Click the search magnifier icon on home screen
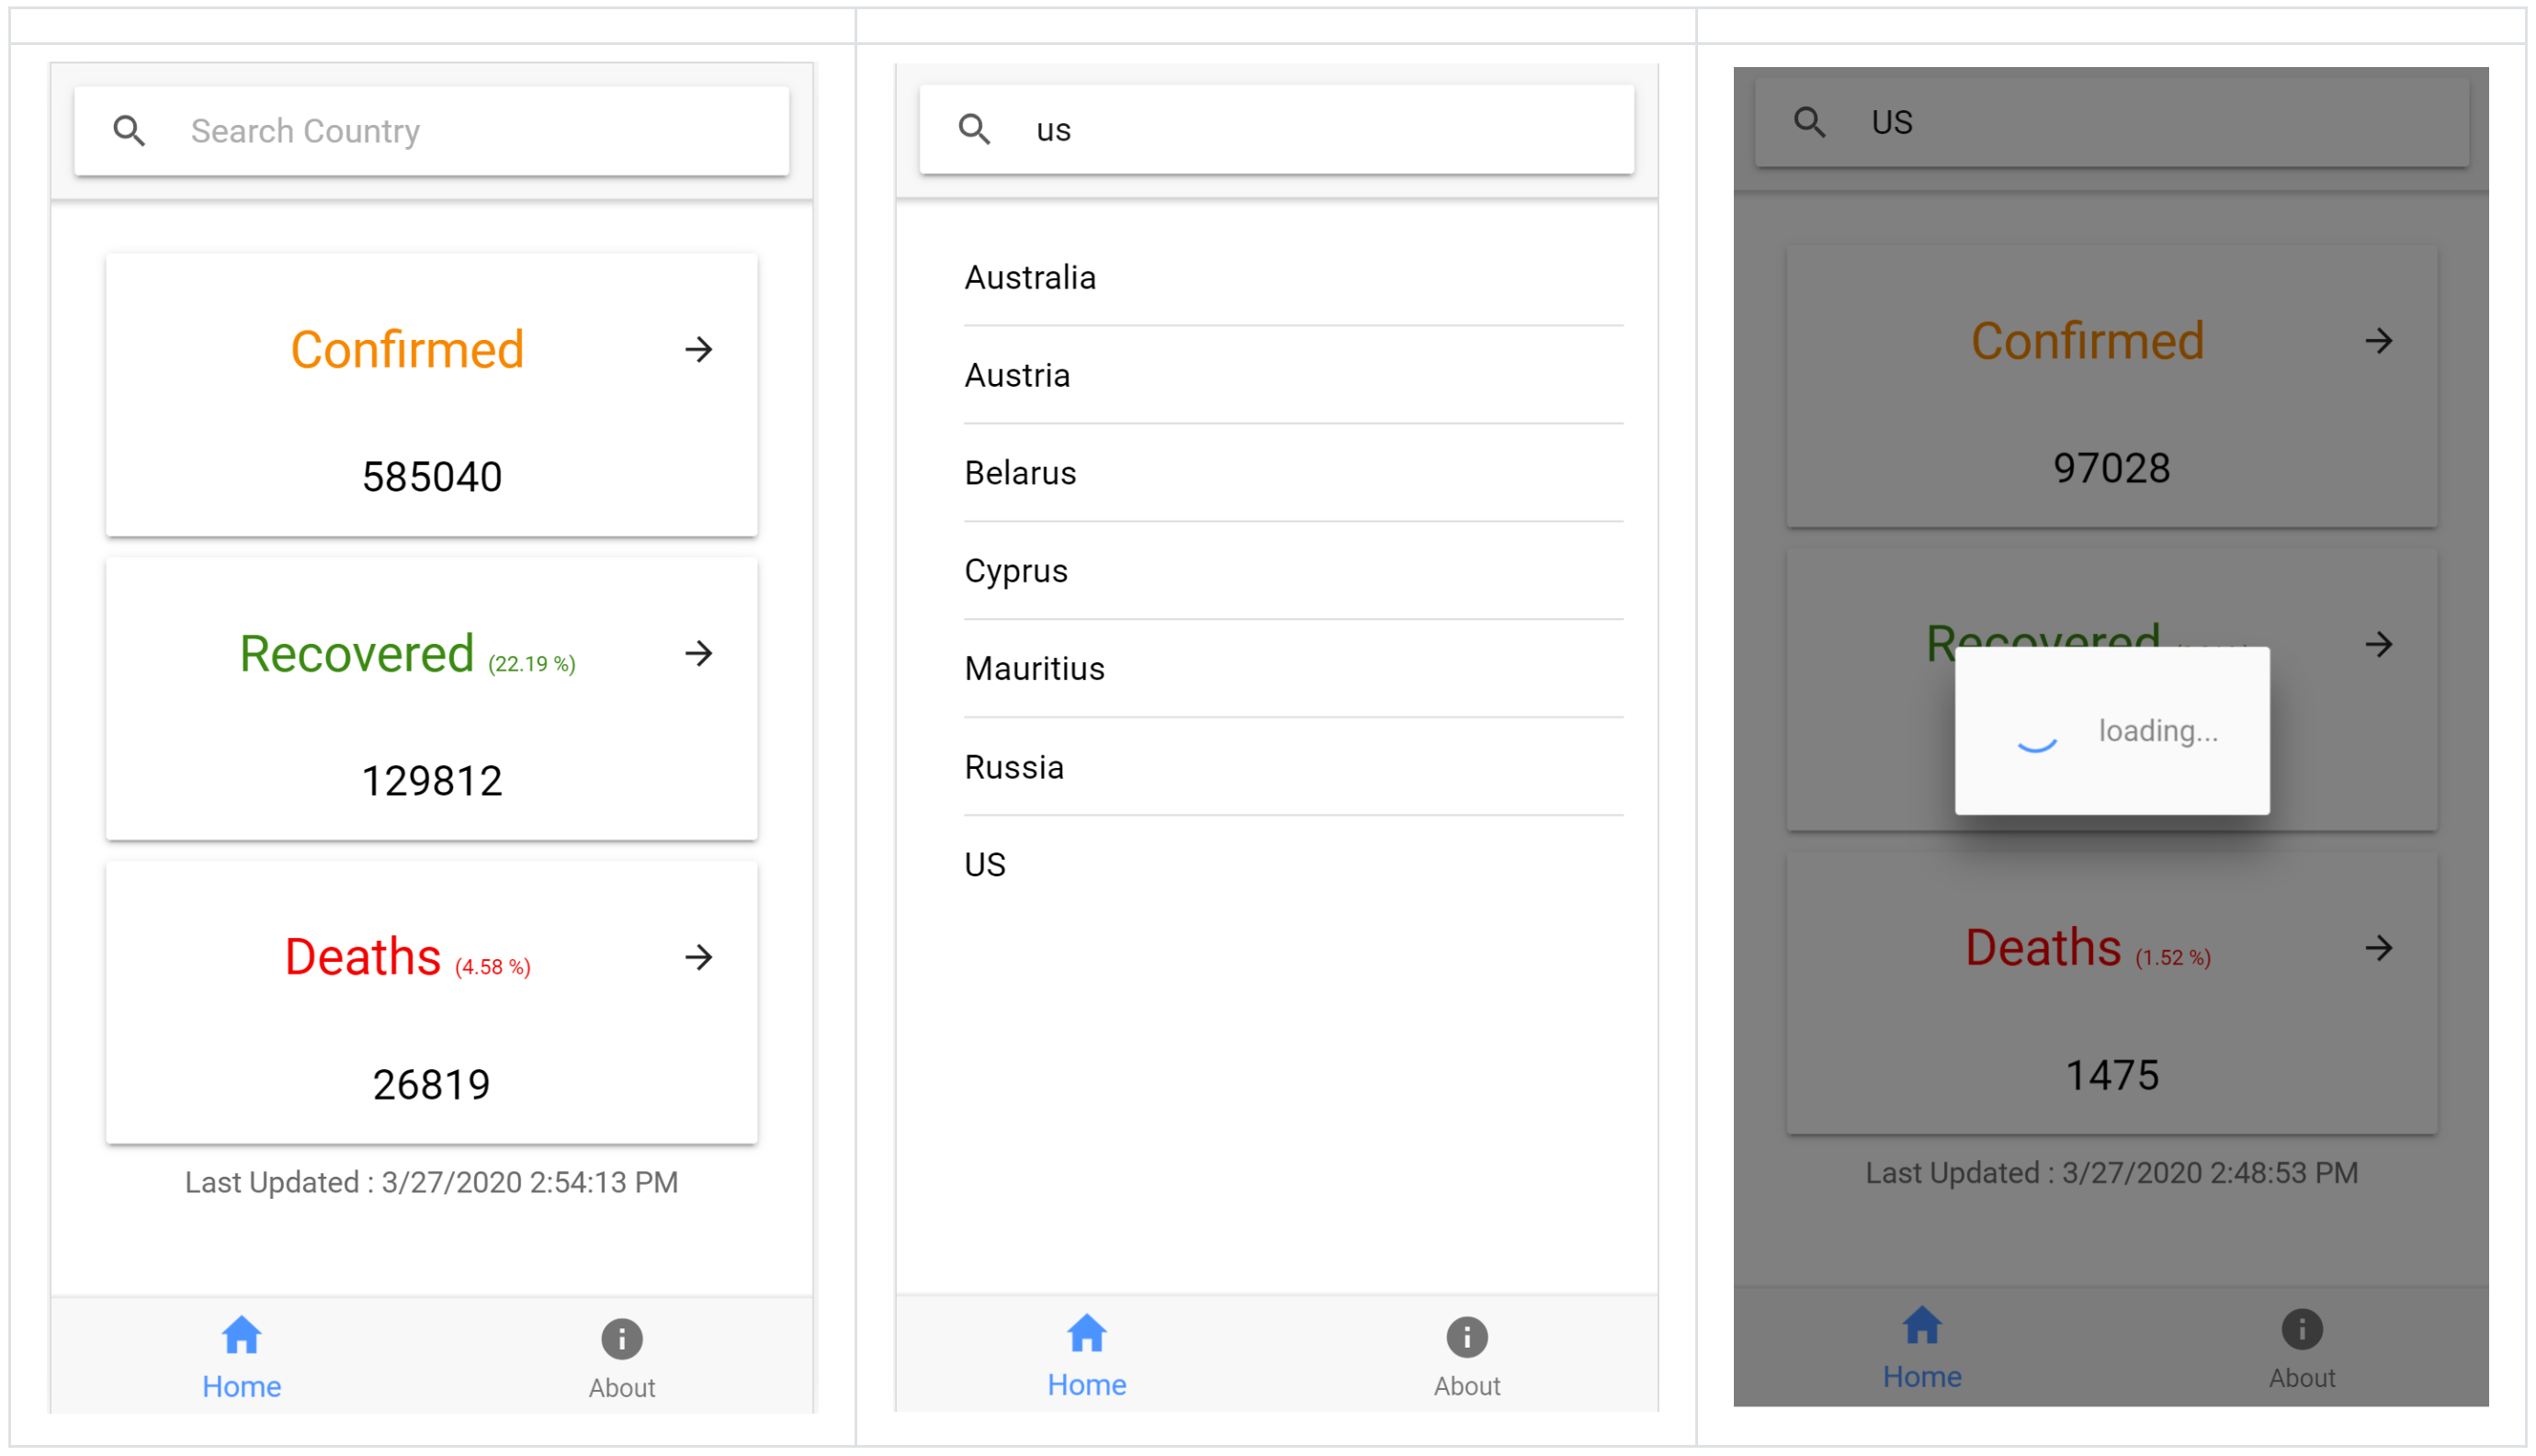2536x1456 pixels. pos(131,130)
